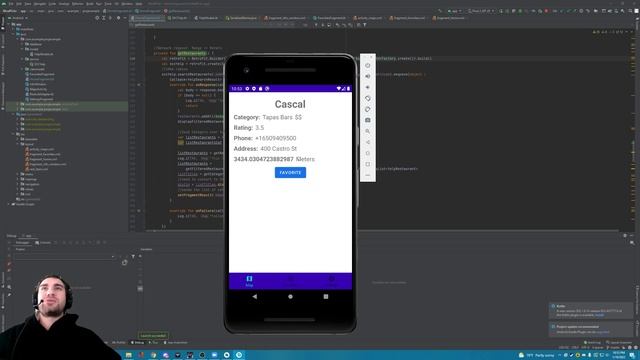640x360 pixels.
Task: Click the editor horizontal scrollbar
Action: point(382,231)
